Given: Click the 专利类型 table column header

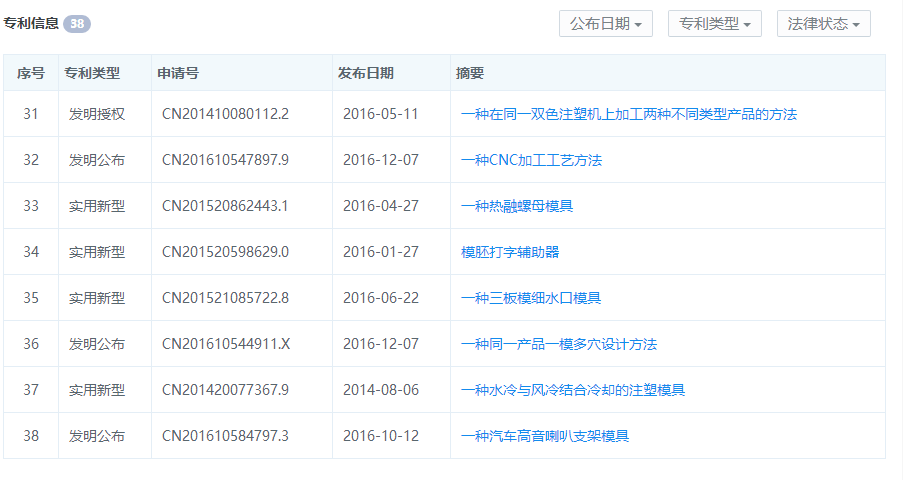Looking at the screenshot, I should coord(92,73).
